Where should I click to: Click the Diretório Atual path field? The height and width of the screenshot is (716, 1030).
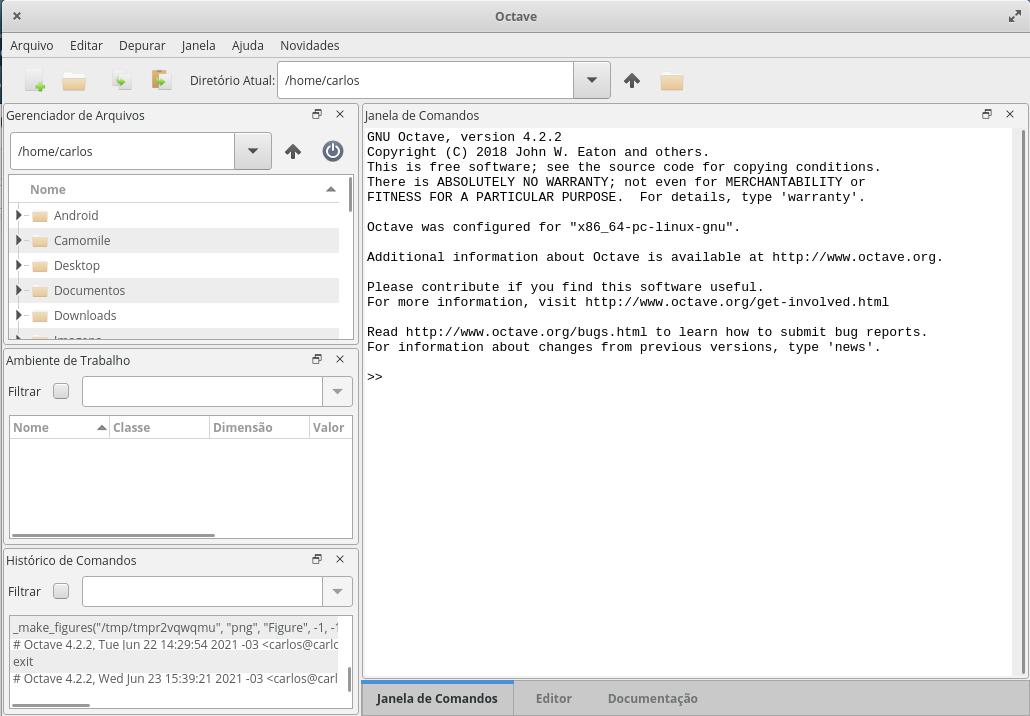click(x=426, y=80)
